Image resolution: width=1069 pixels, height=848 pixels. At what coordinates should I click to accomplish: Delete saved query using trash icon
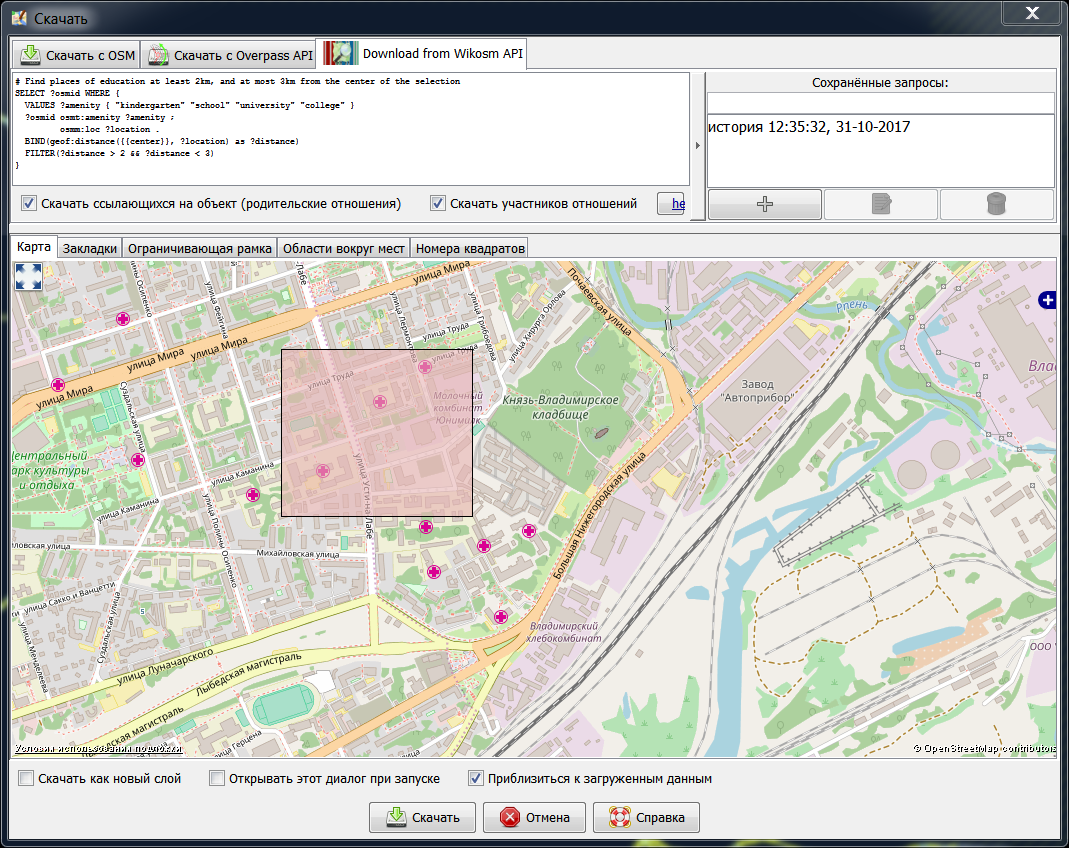(x=996, y=204)
